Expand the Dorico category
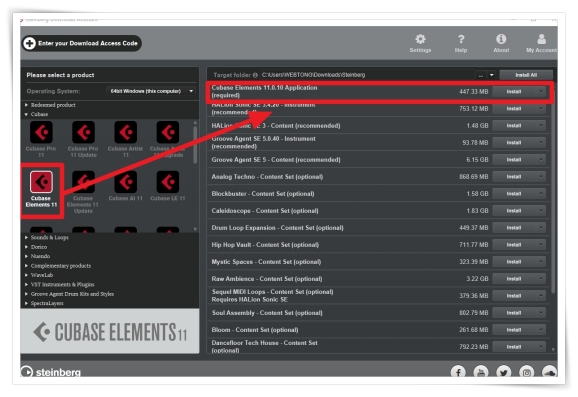 tap(26, 247)
